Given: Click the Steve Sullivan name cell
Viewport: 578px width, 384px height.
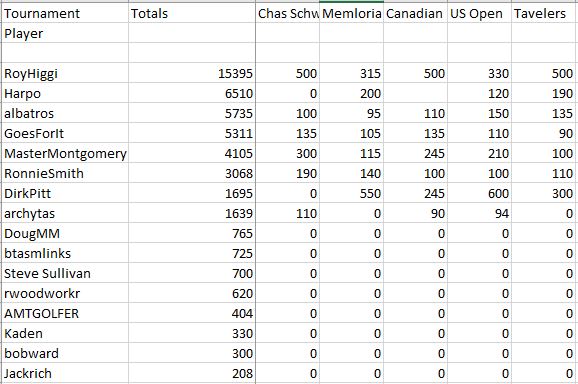Looking at the screenshot, I should coord(65,273).
